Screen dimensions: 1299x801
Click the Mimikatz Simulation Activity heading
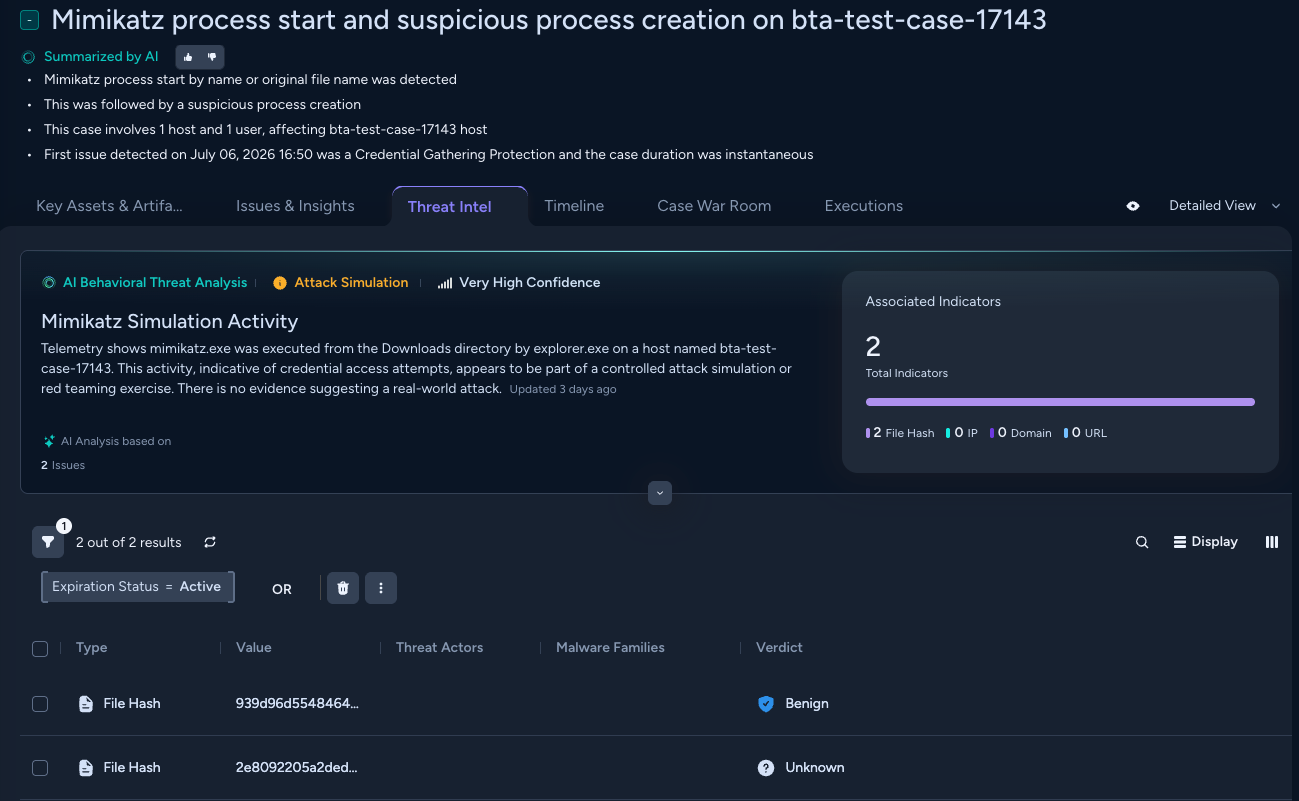pos(170,321)
